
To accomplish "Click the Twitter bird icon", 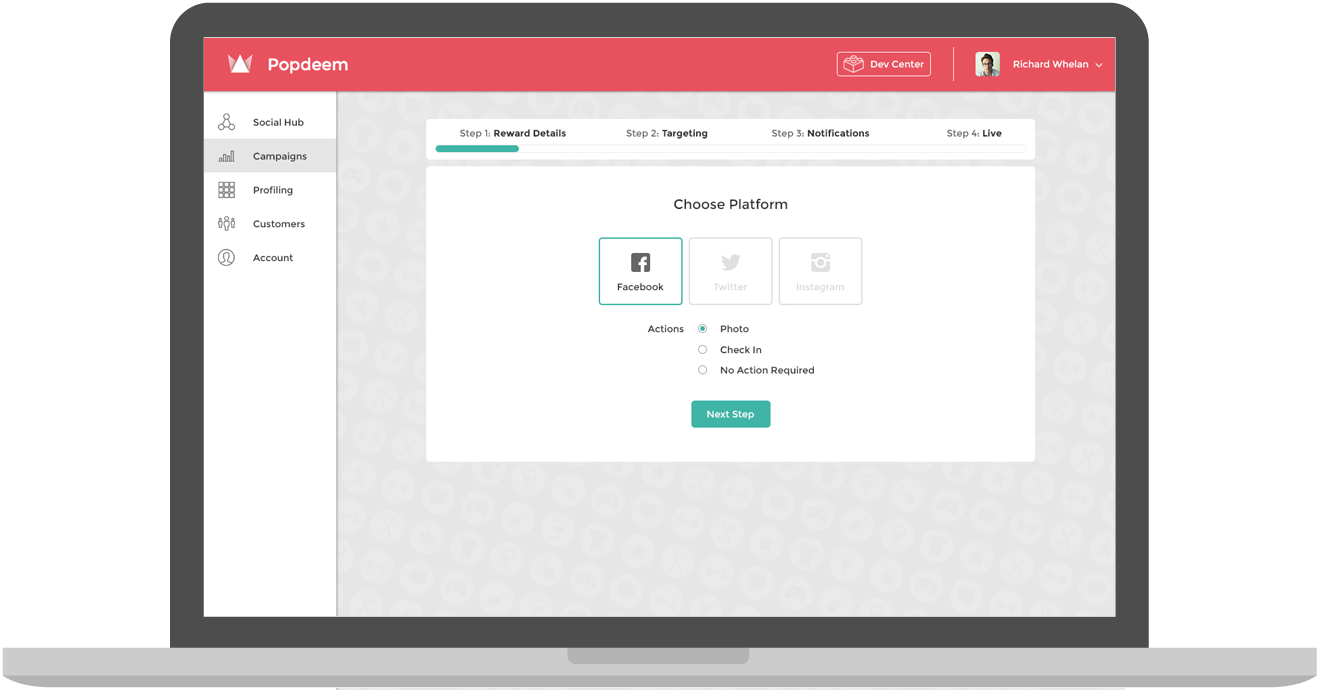I will click(x=731, y=263).
